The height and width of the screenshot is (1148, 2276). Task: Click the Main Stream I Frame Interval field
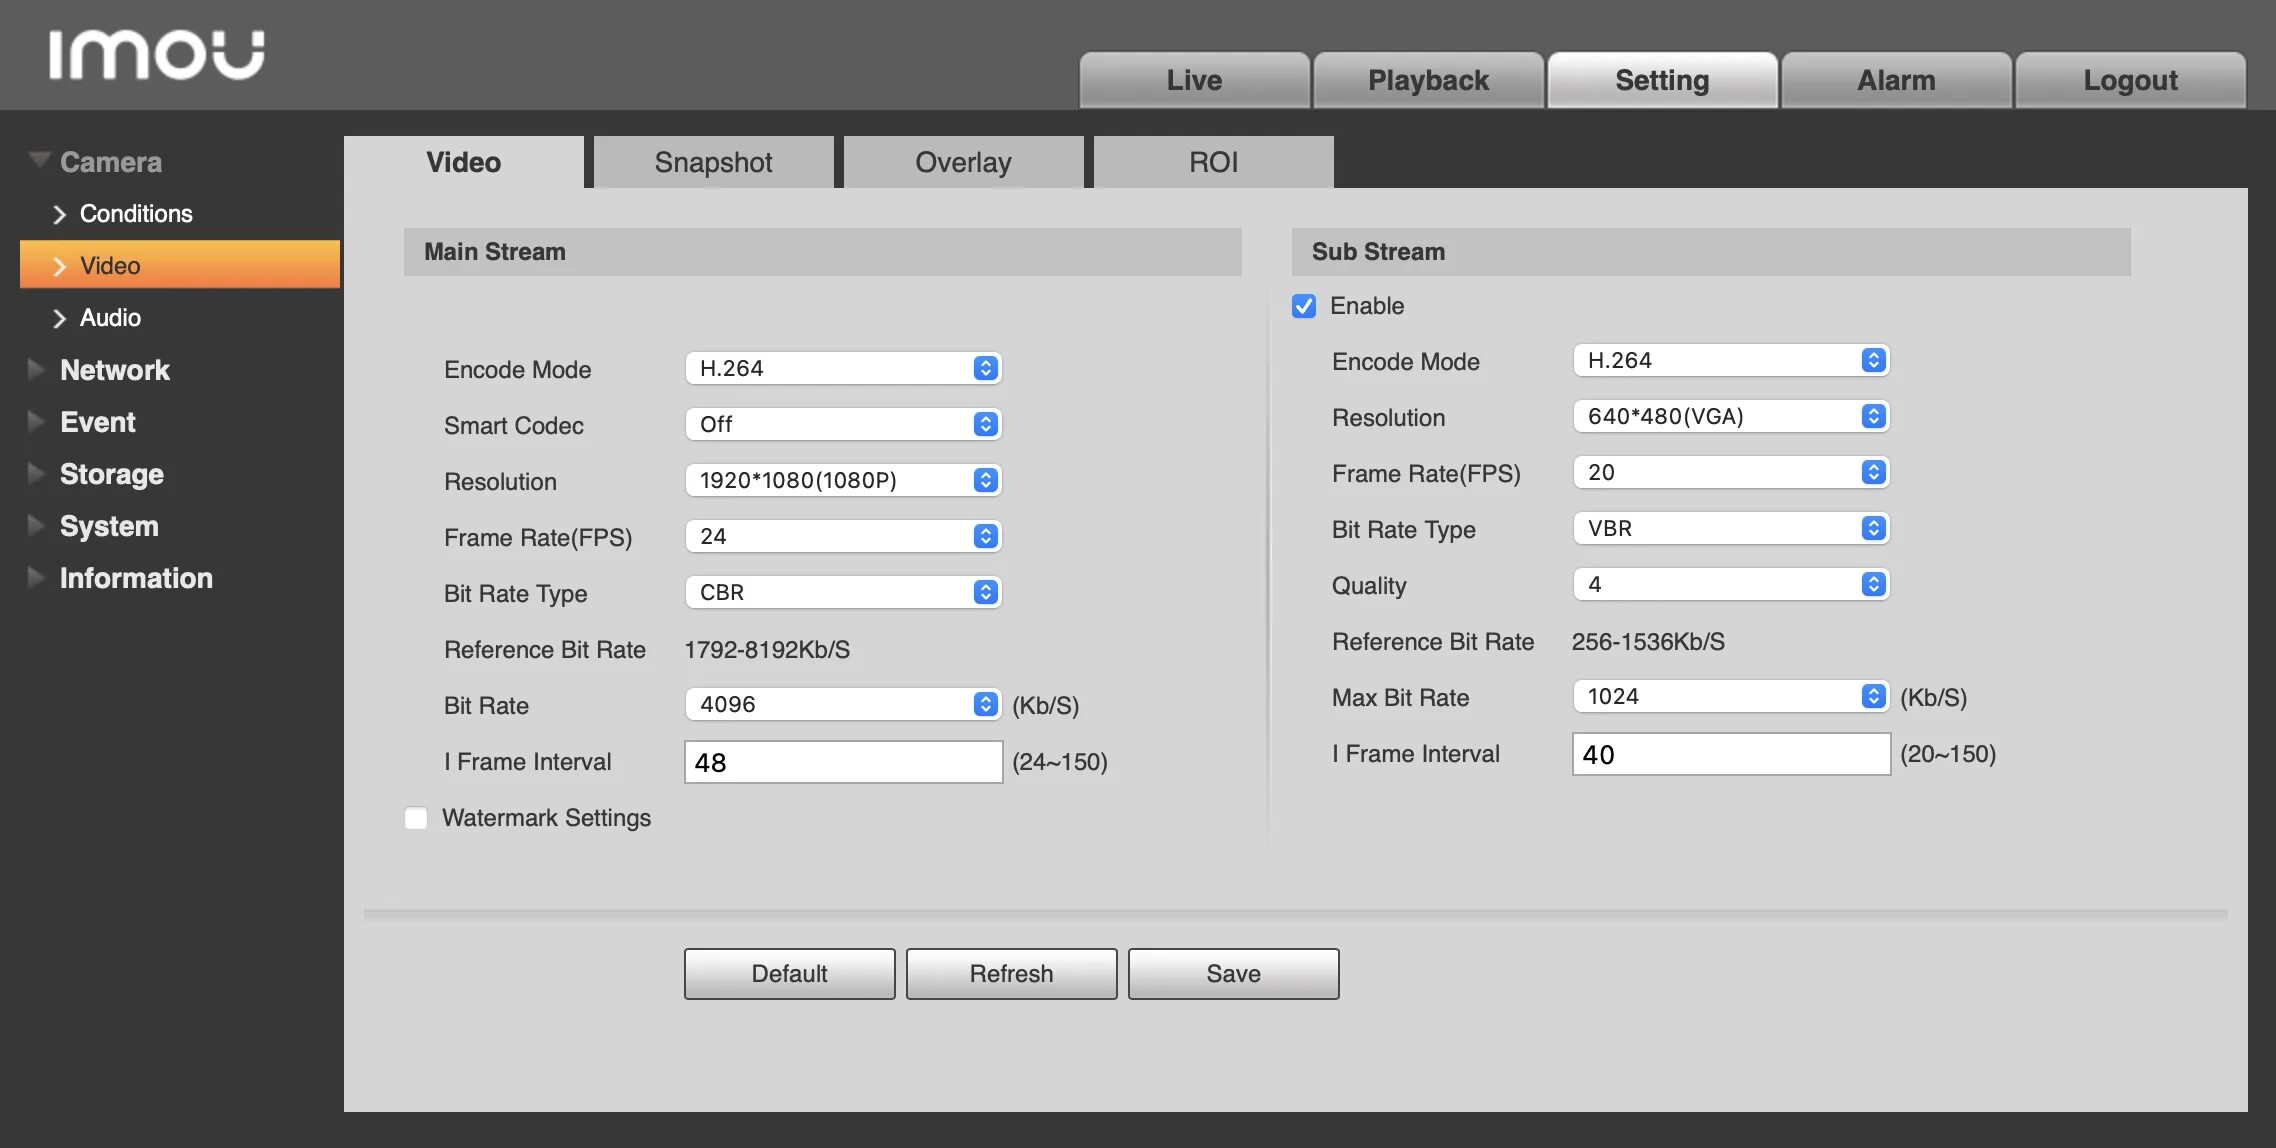coord(842,762)
